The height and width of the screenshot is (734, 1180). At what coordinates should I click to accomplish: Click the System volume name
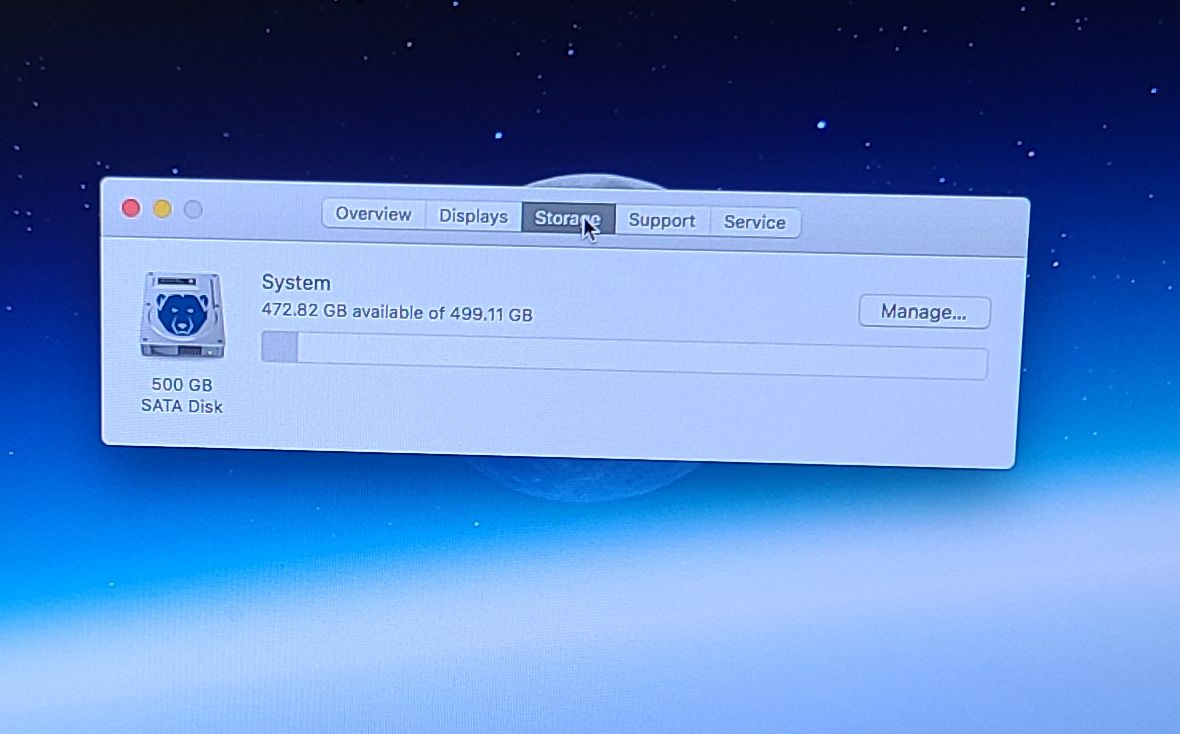(x=296, y=283)
